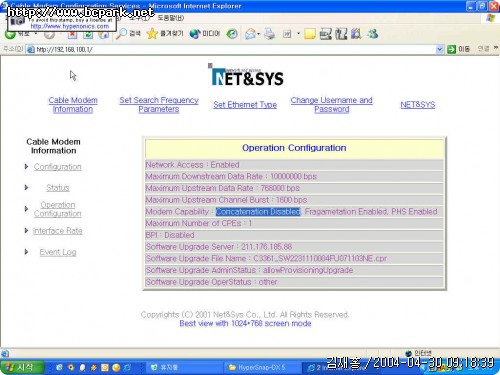Click the yellow smiley quick launch icon
This screenshot has width=500, height=375.
pos(116,367)
